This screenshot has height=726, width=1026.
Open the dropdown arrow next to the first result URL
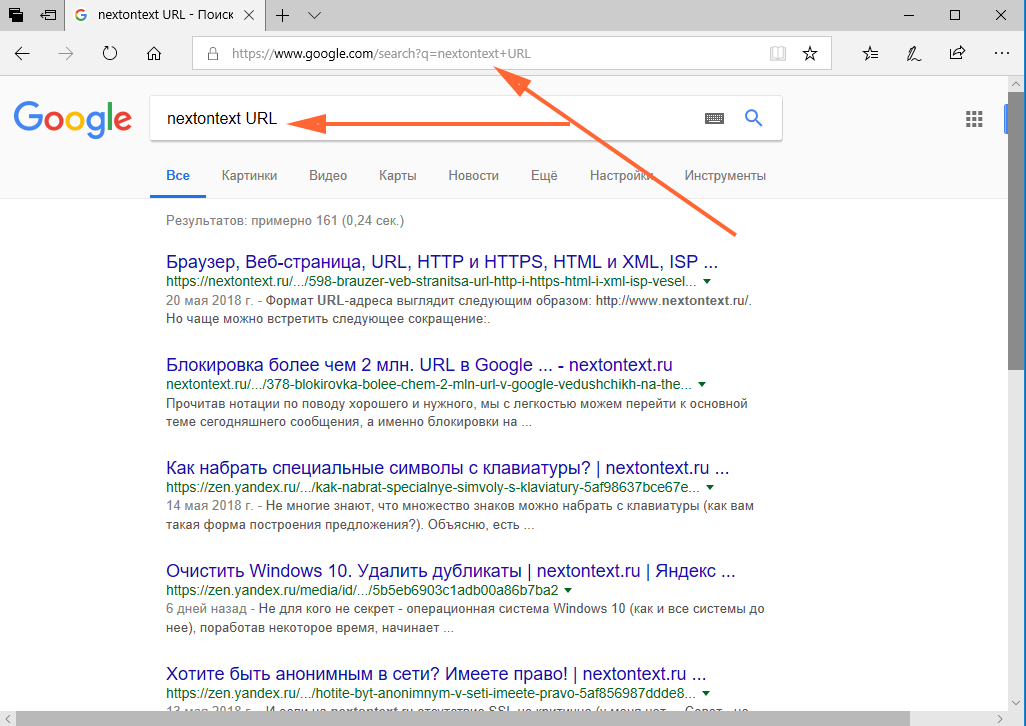pos(707,281)
